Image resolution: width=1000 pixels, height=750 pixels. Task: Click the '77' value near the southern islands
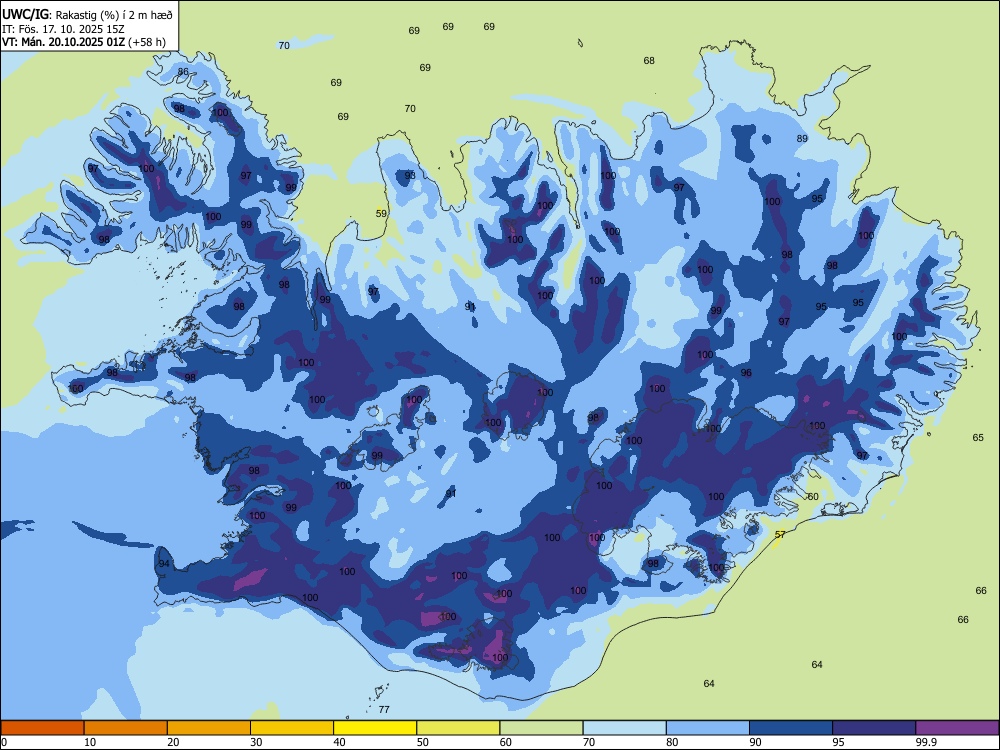pyautogui.click(x=384, y=709)
